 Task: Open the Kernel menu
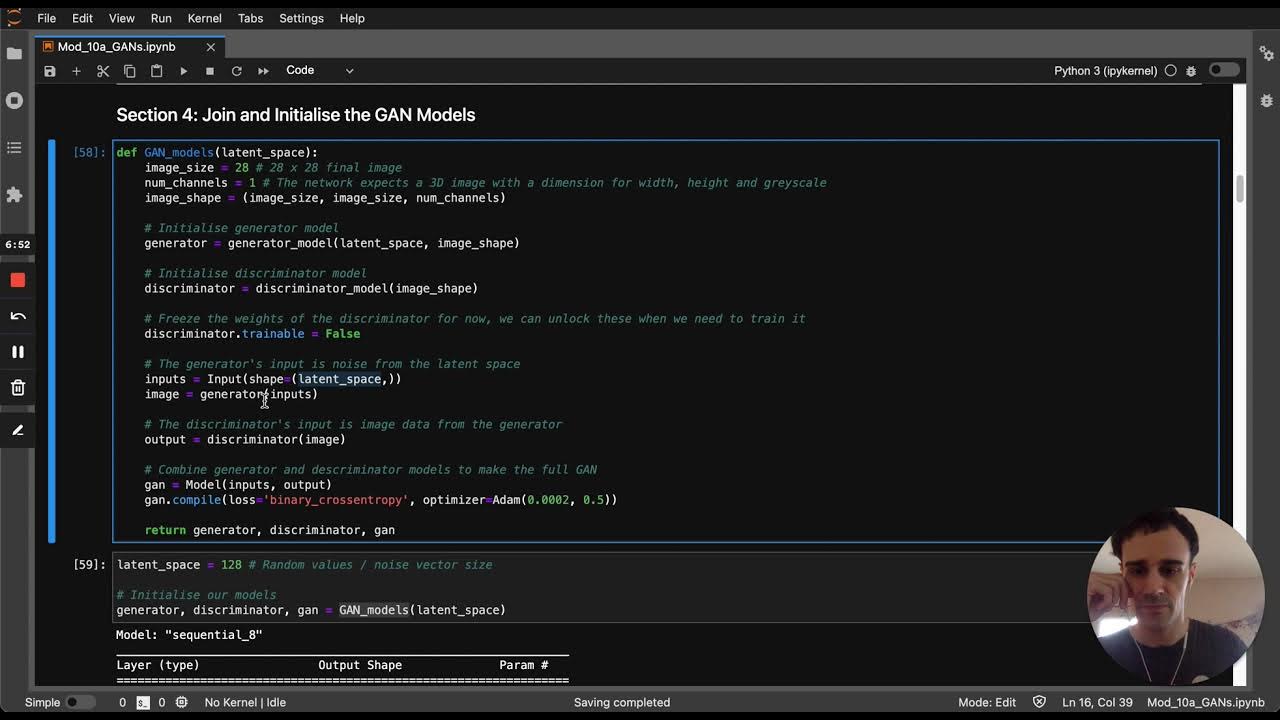(204, 18)
